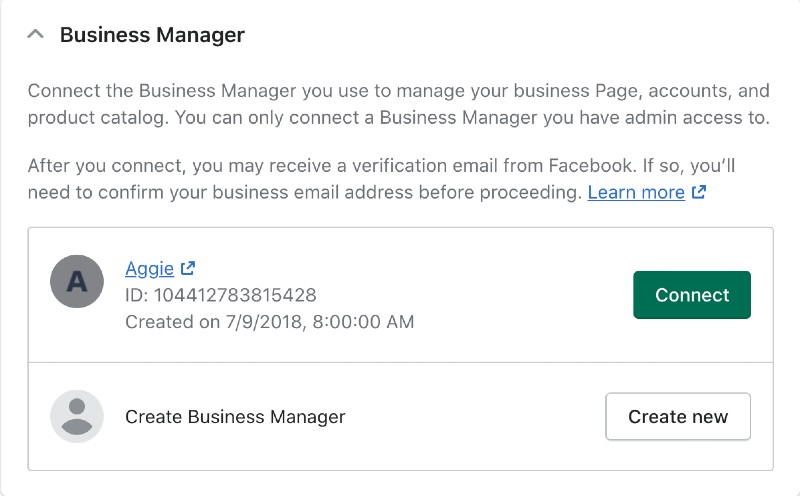Open the Aggie business link
The height and width of the screenshot is (496, 800).
(149, 268)
